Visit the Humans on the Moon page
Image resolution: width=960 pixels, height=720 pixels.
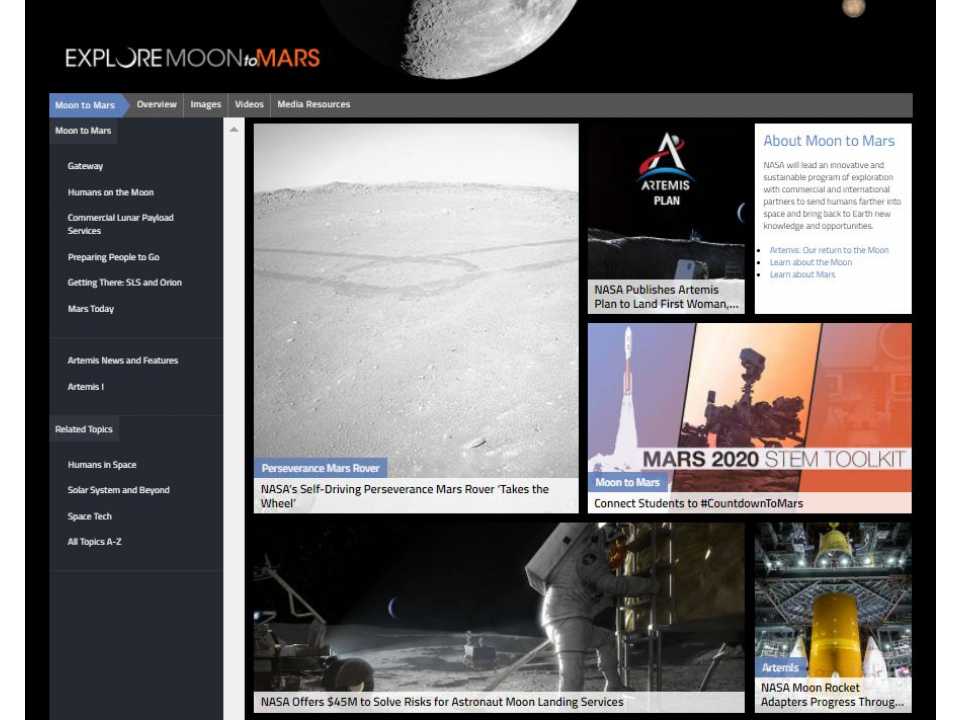pyautogui.click(x=110, y=191)
